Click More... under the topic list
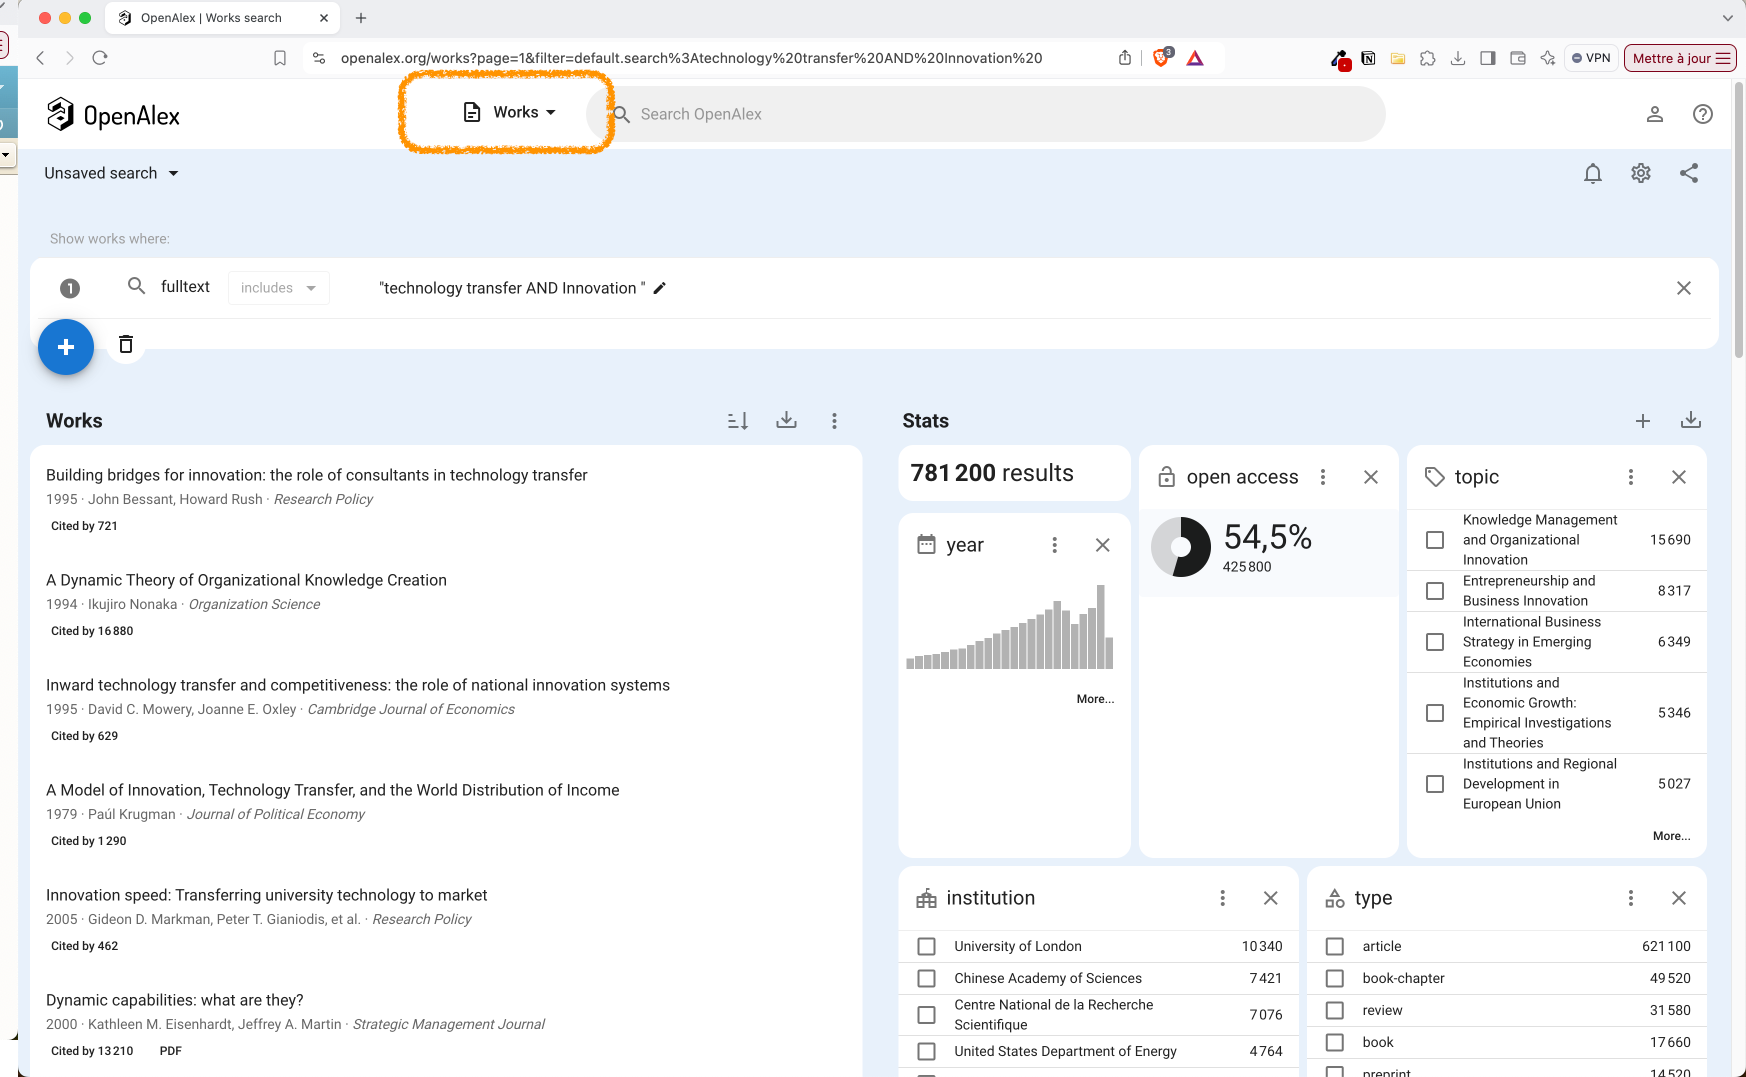 coord(1671,836)
